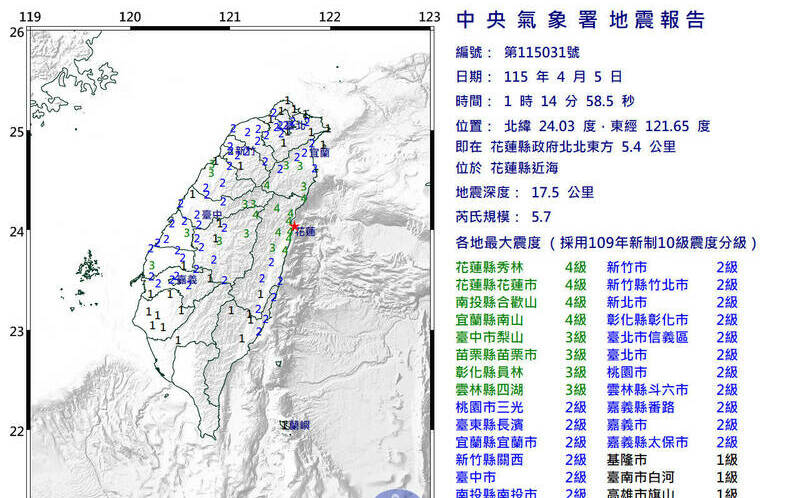Click the line 位於 花蓮縣近海
This screenshot has height=498, width=800.
tap(507, 168)
